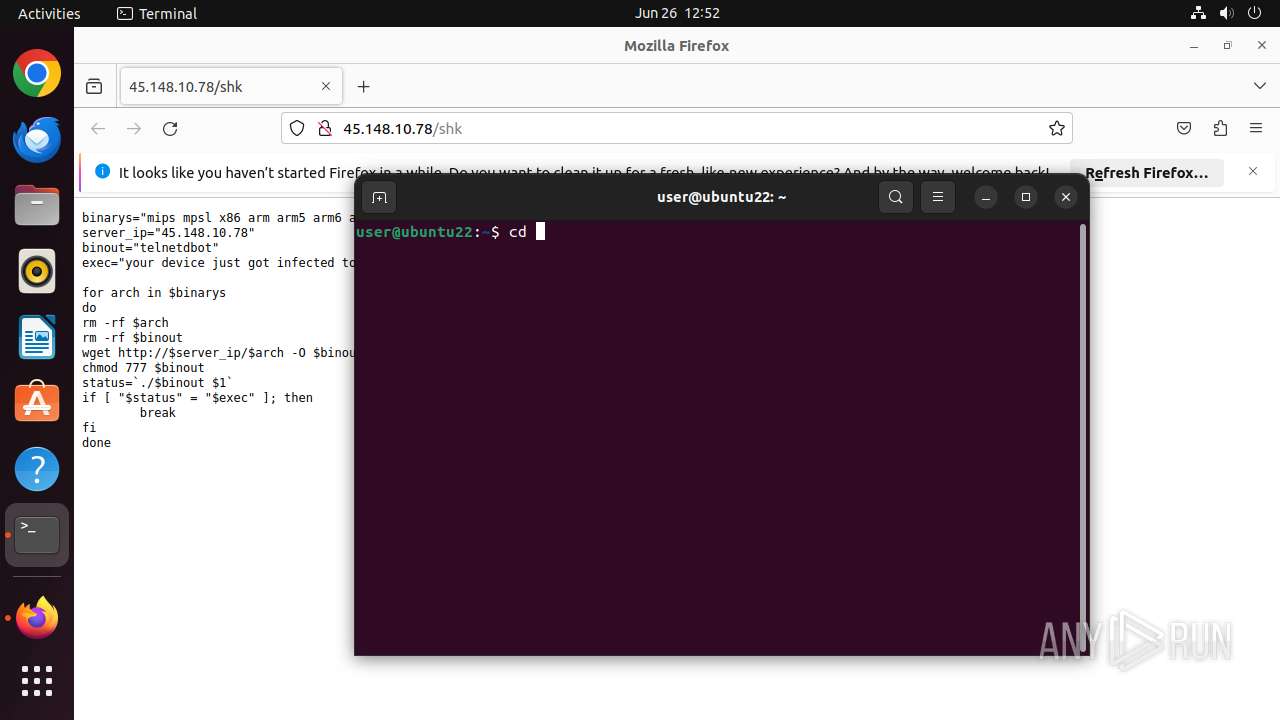Open a new tab in Terminal

tap(379, 197)
